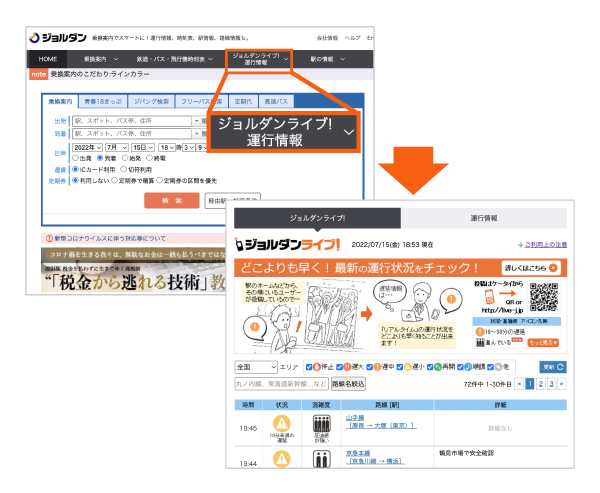Go to results page 3
The image size is (600, 493).
551,384
